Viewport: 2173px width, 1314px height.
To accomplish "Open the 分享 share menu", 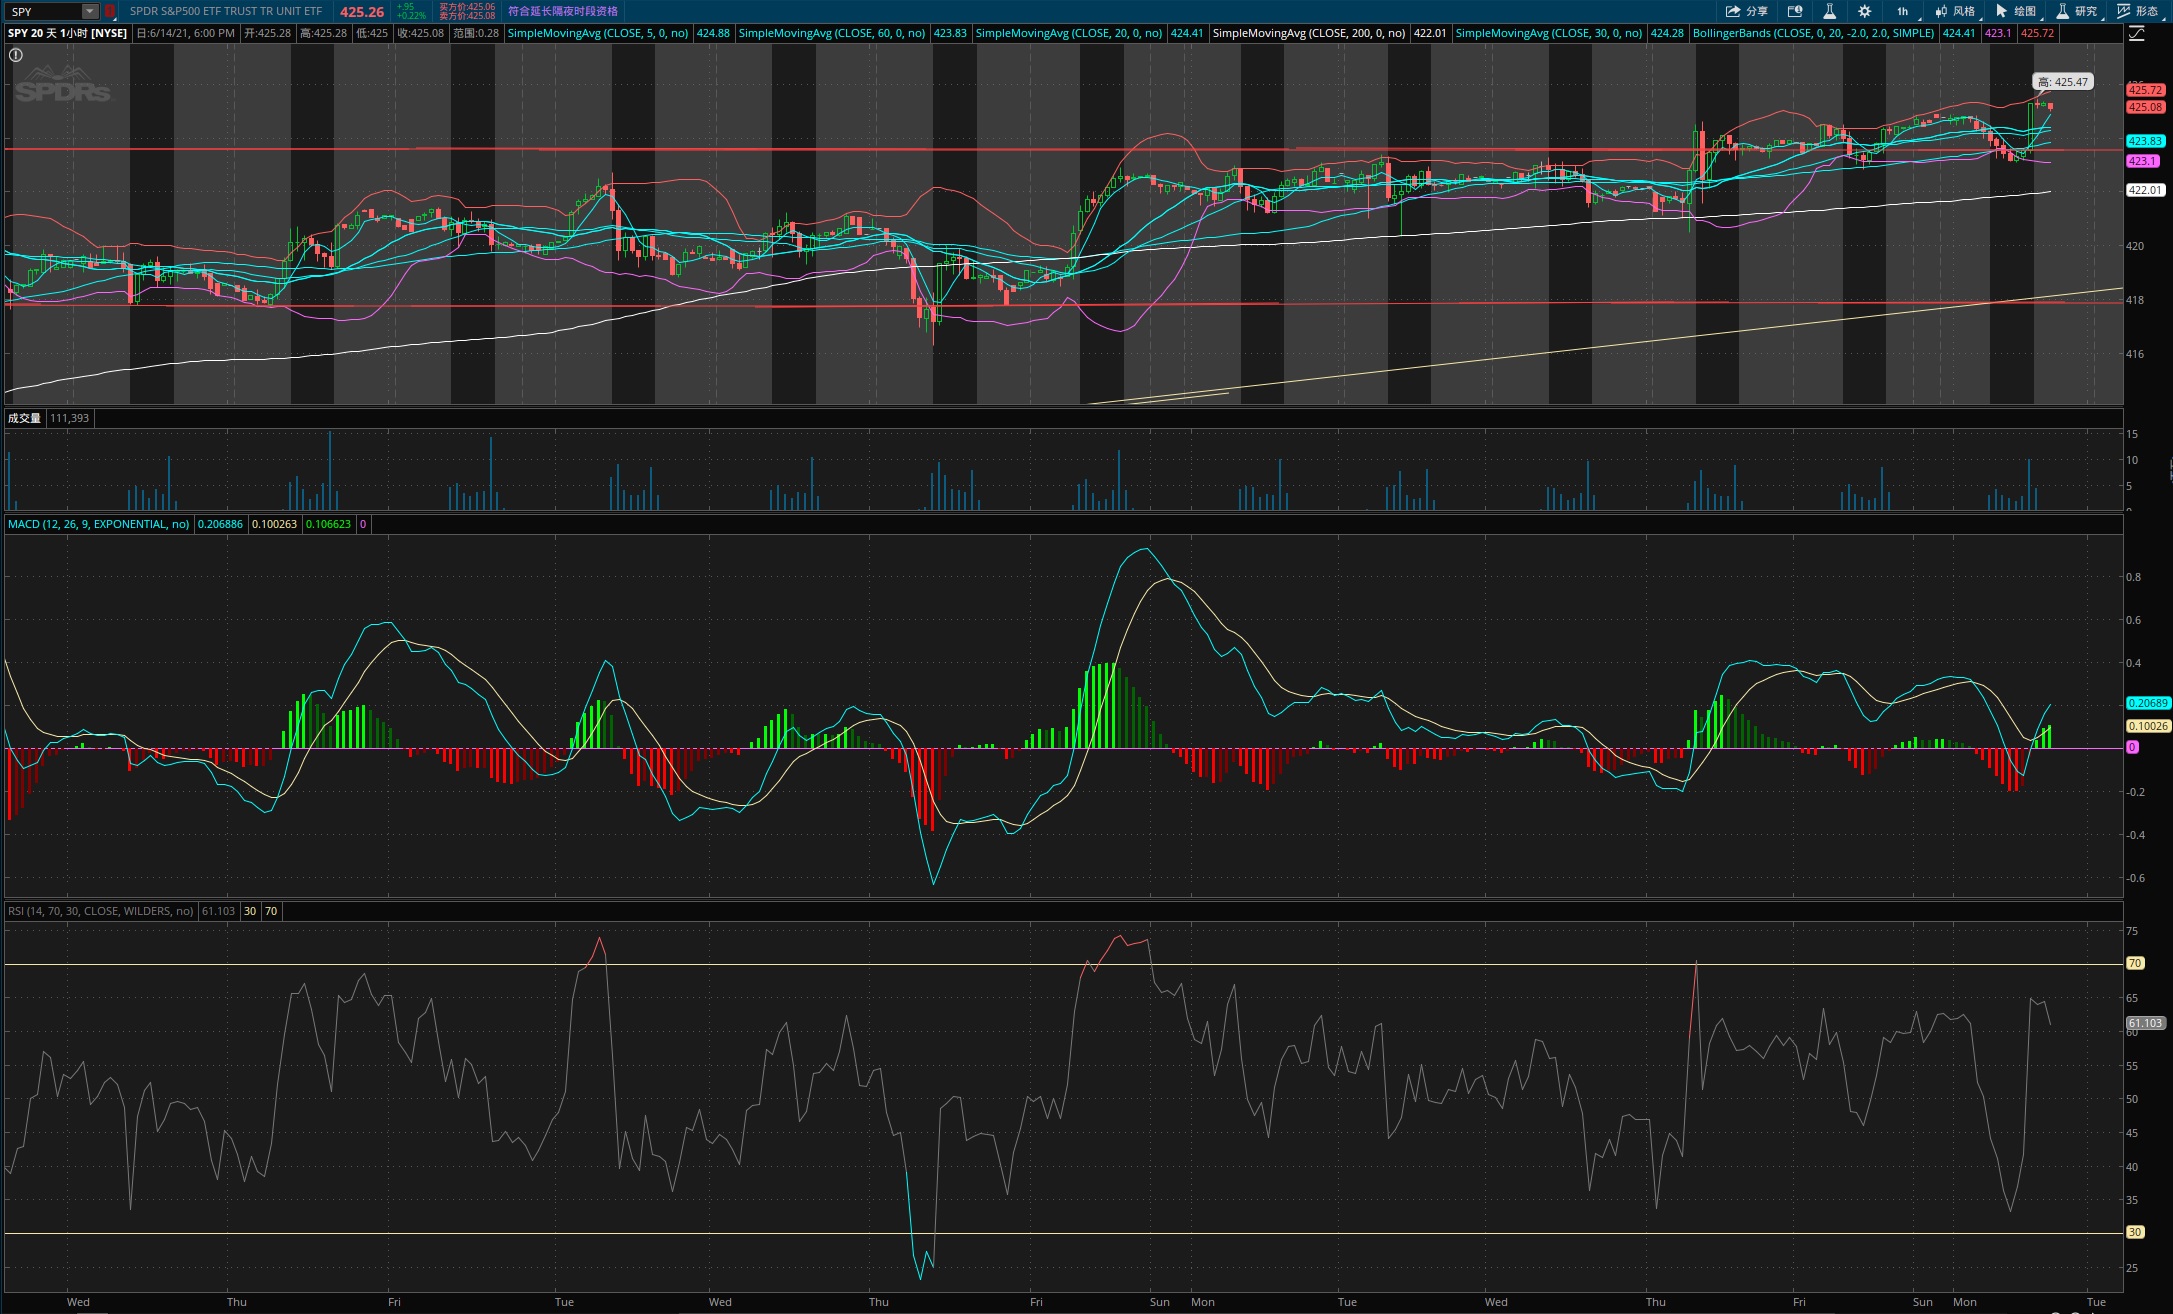I will [1746, 11].
